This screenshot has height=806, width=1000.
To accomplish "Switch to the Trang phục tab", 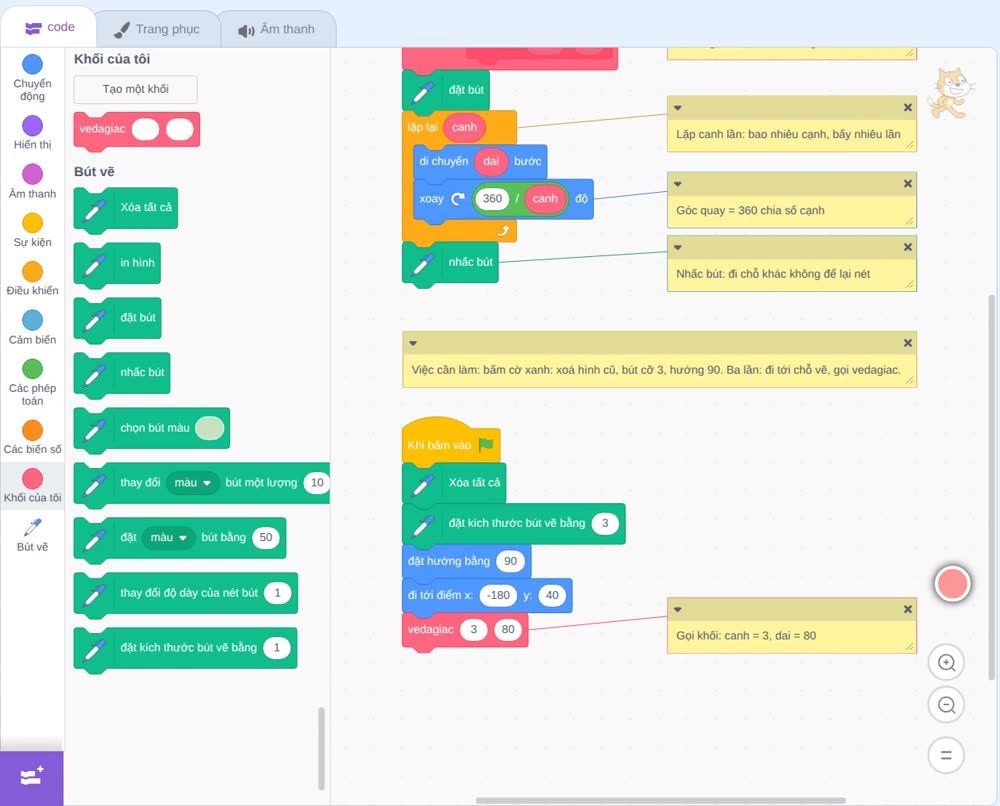I will pyautogui.click(x=157, y=29).
